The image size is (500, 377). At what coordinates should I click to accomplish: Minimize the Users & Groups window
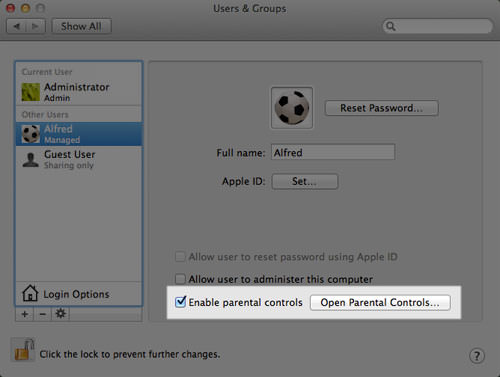tap(25, 8)
